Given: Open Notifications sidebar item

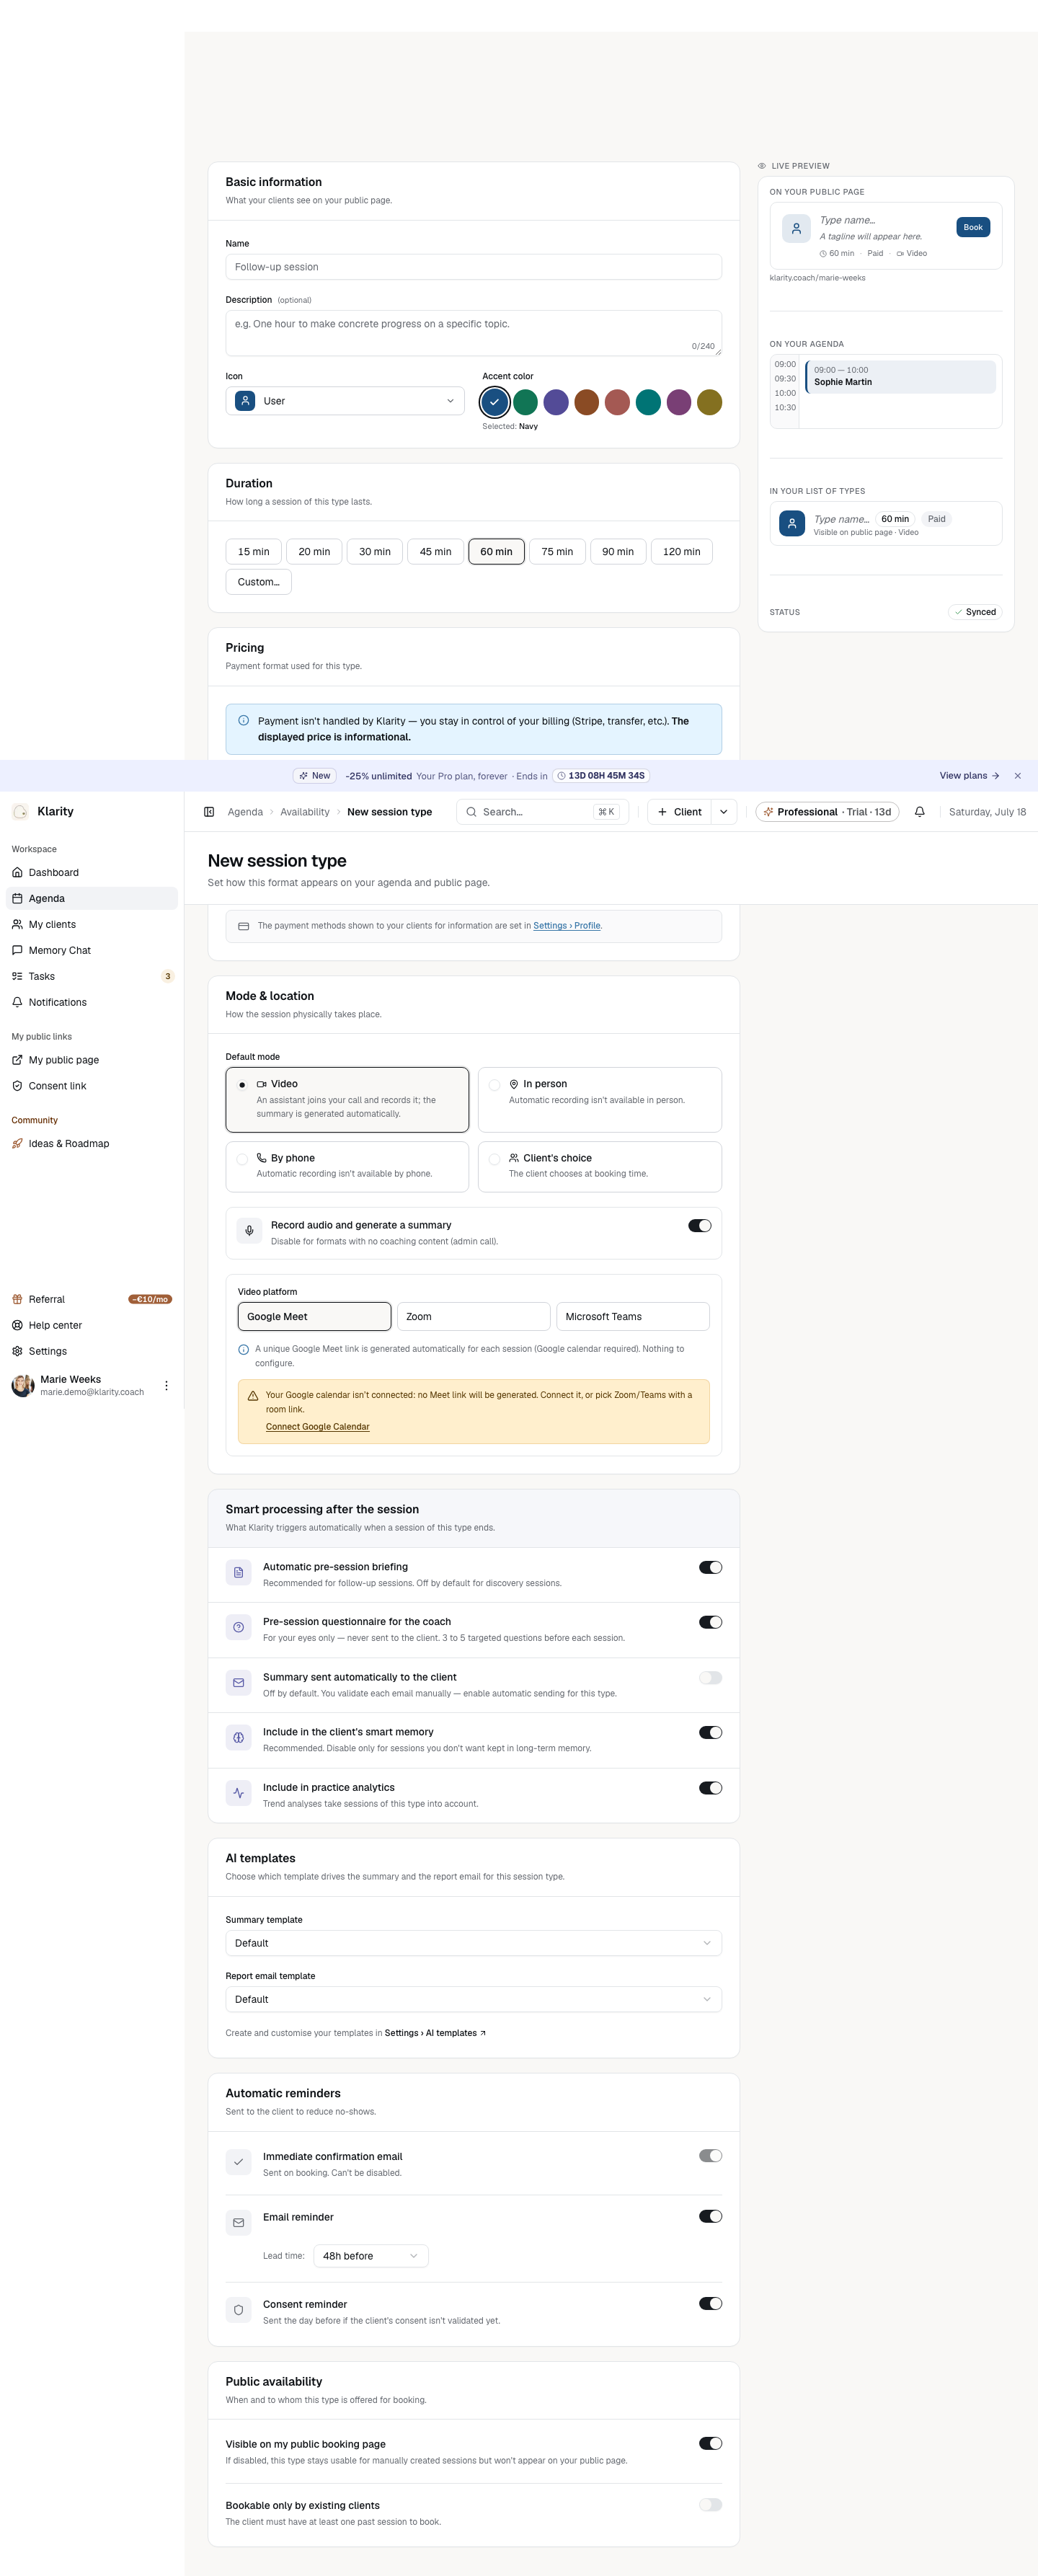Looking at the screenshot, I should (x=92, y=1002).
